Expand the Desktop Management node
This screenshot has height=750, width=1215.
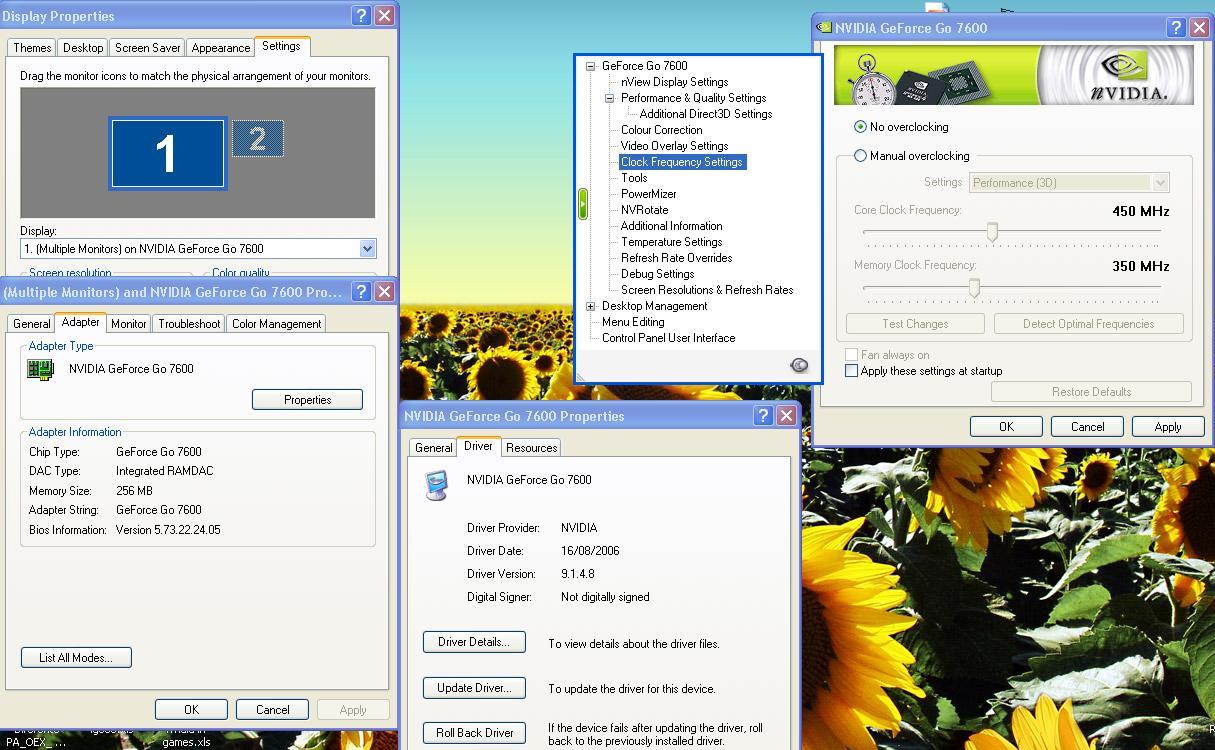[x=590, y=306]
